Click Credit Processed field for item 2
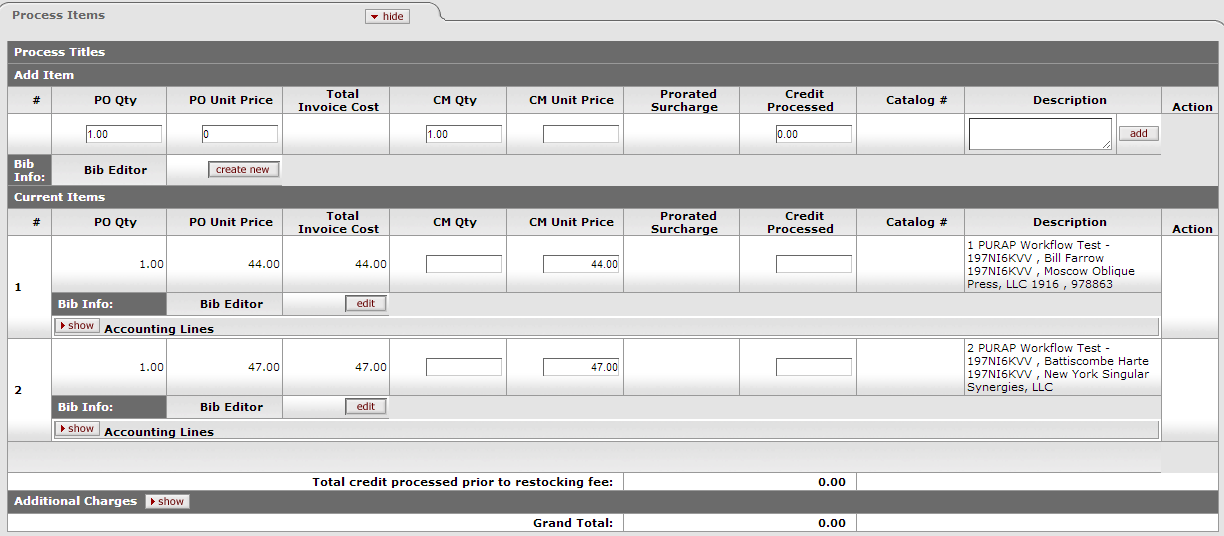Screen dimensions: 1224x536 814,367
